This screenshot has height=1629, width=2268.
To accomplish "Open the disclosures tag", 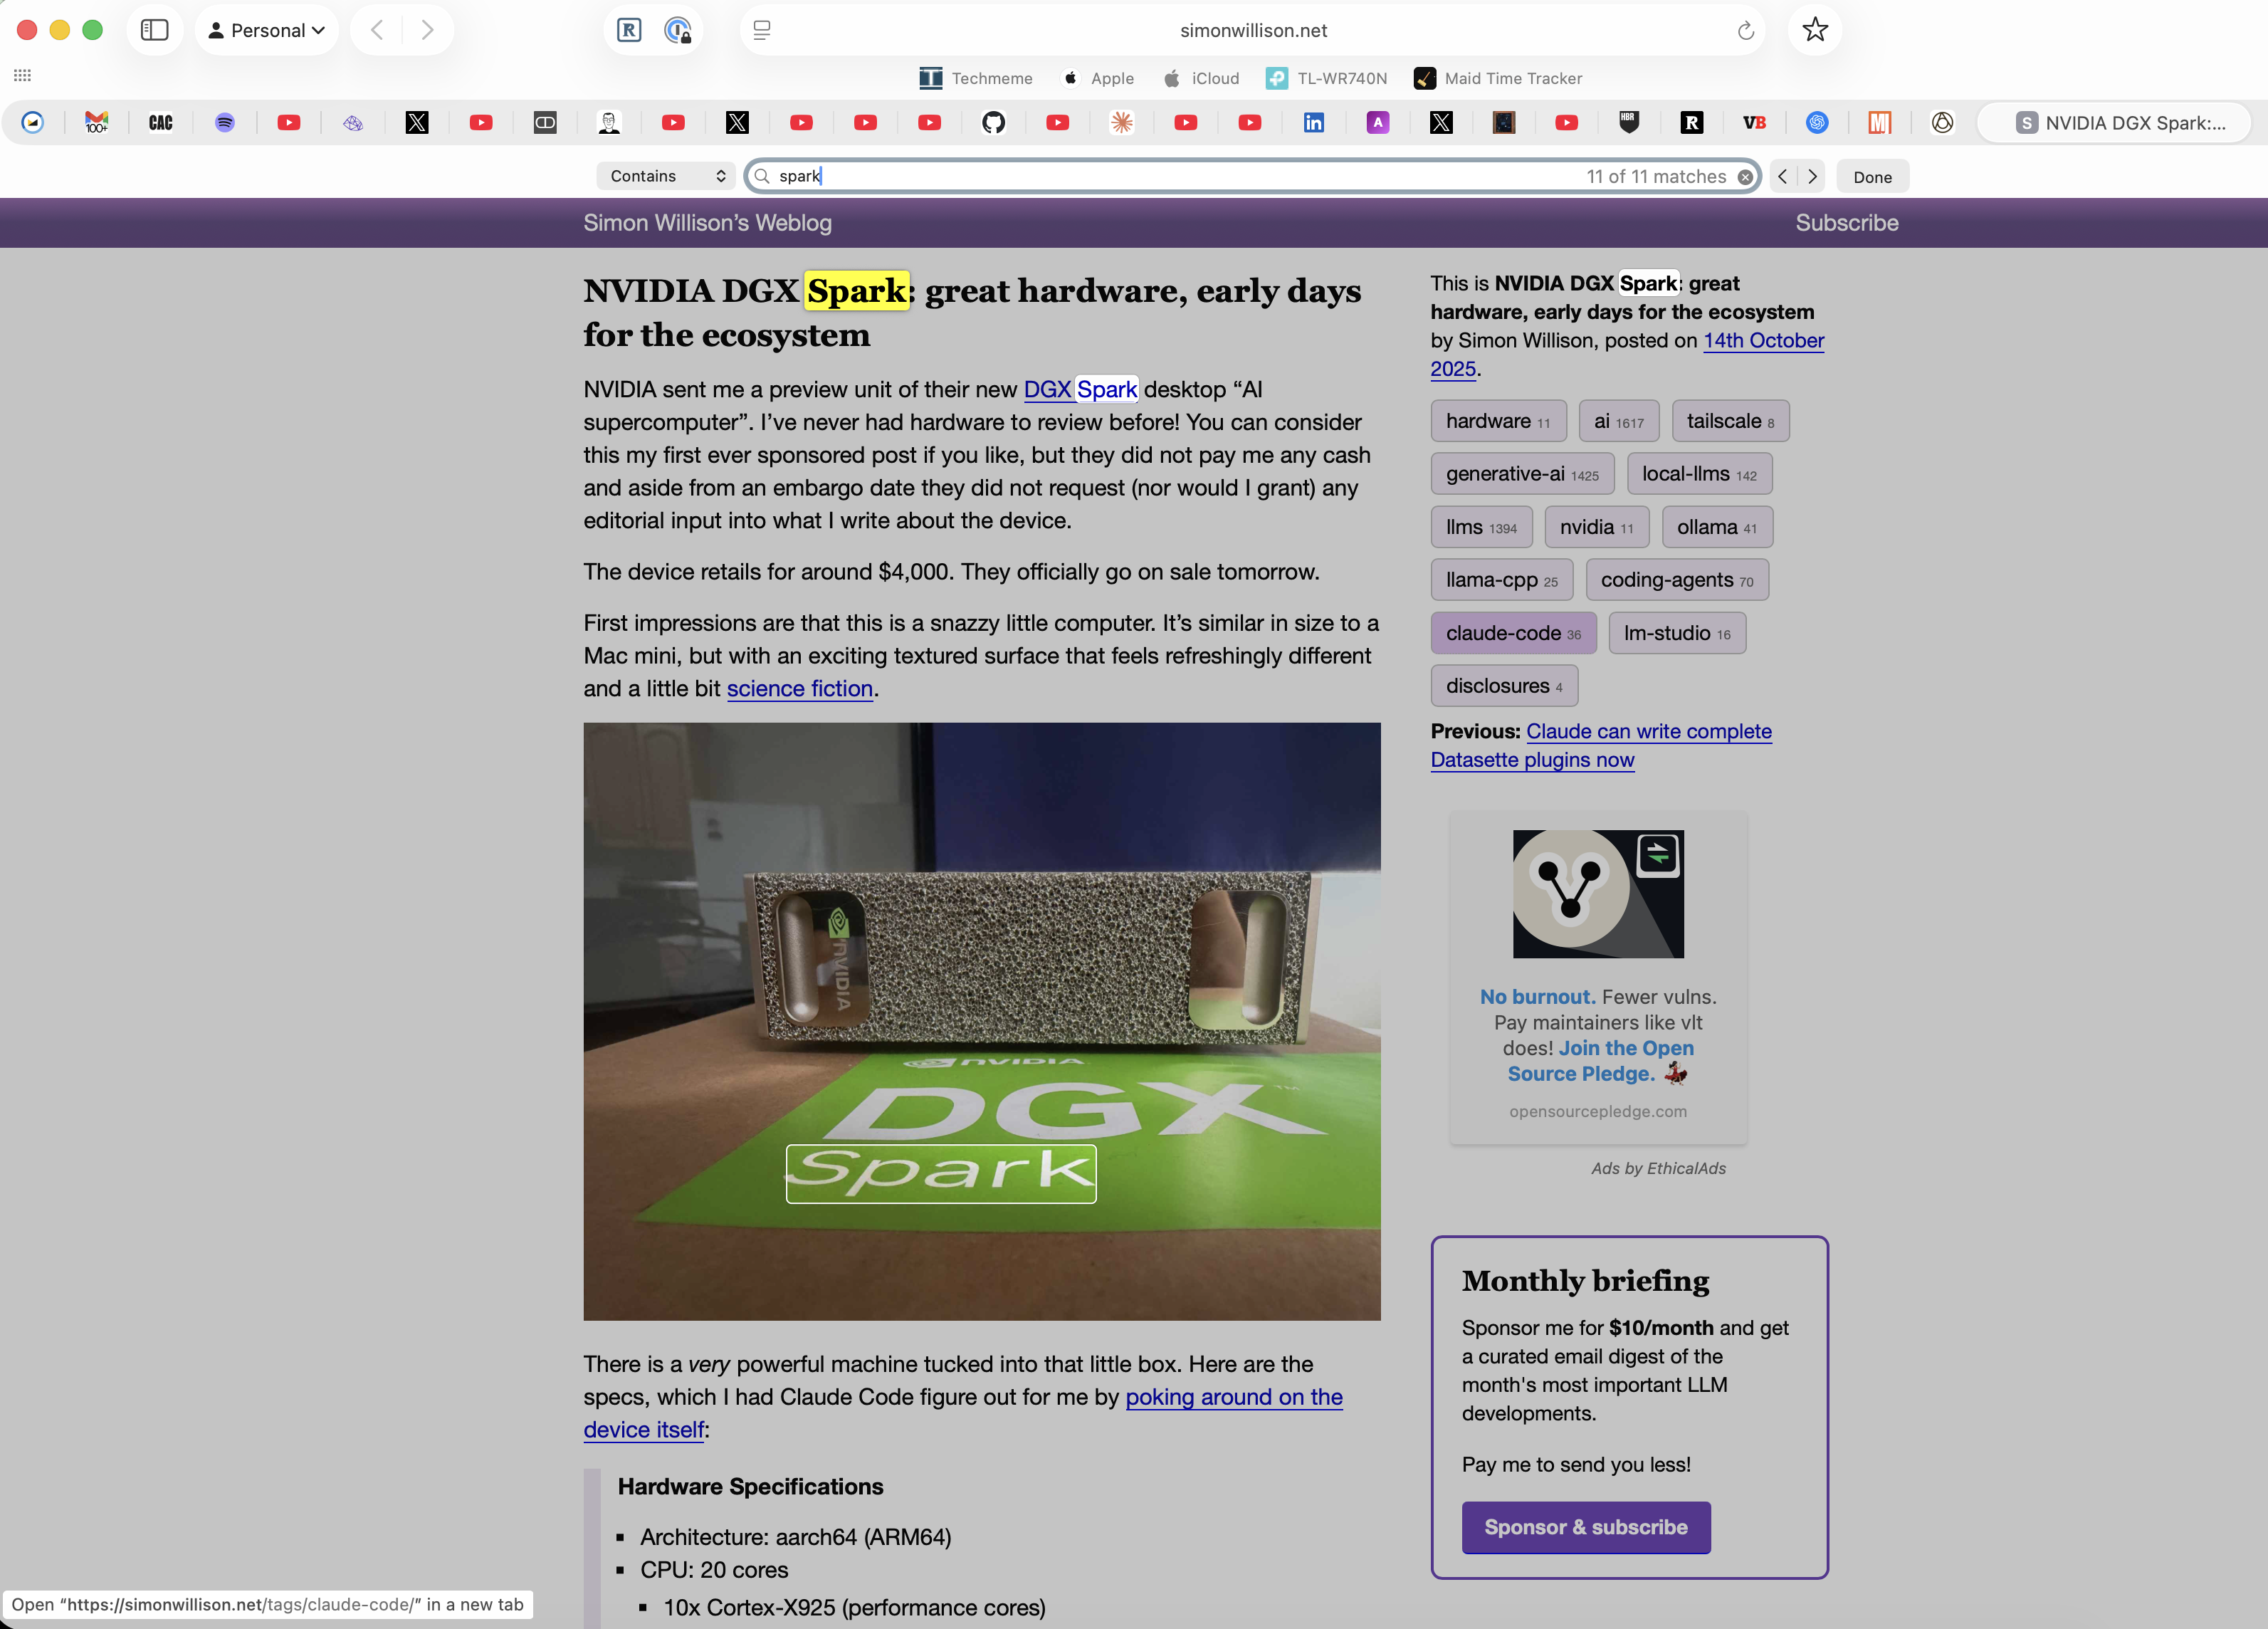I will [x=1504, y=686].
